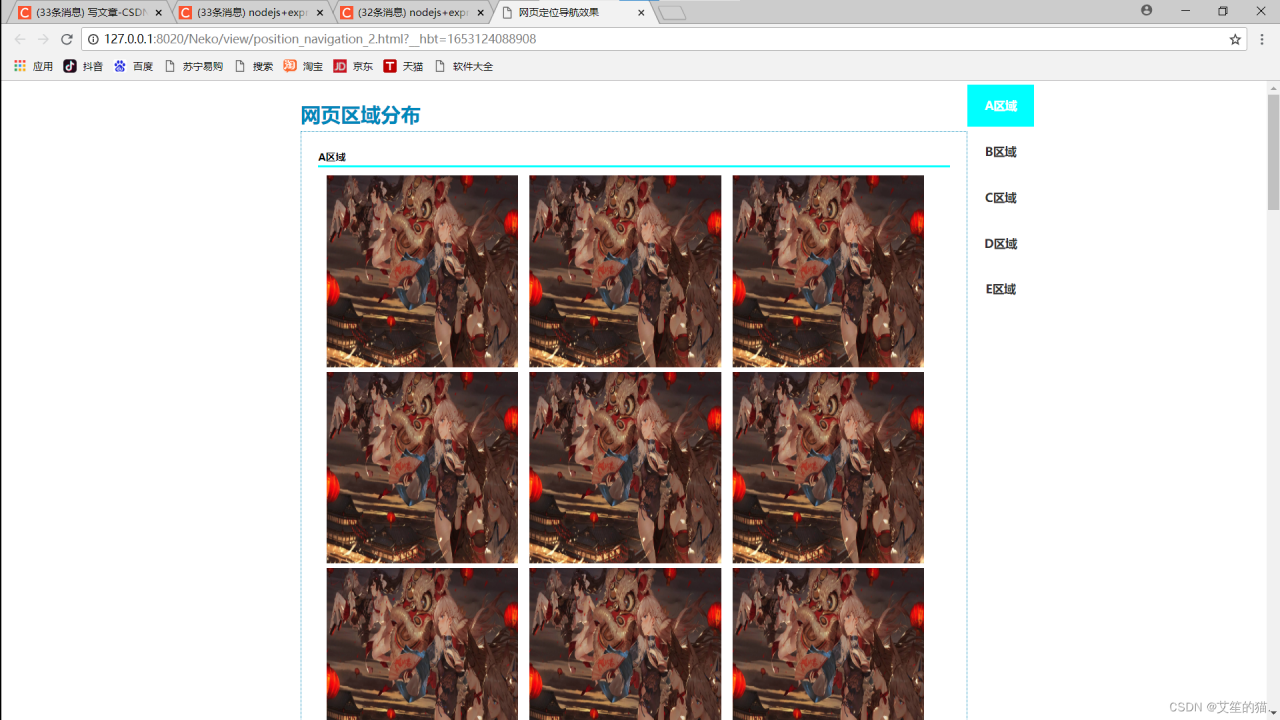Open the 天猫 bookmark
Image resolution: width=1280 pixels, height=720 pixels.
pos(403,66)
